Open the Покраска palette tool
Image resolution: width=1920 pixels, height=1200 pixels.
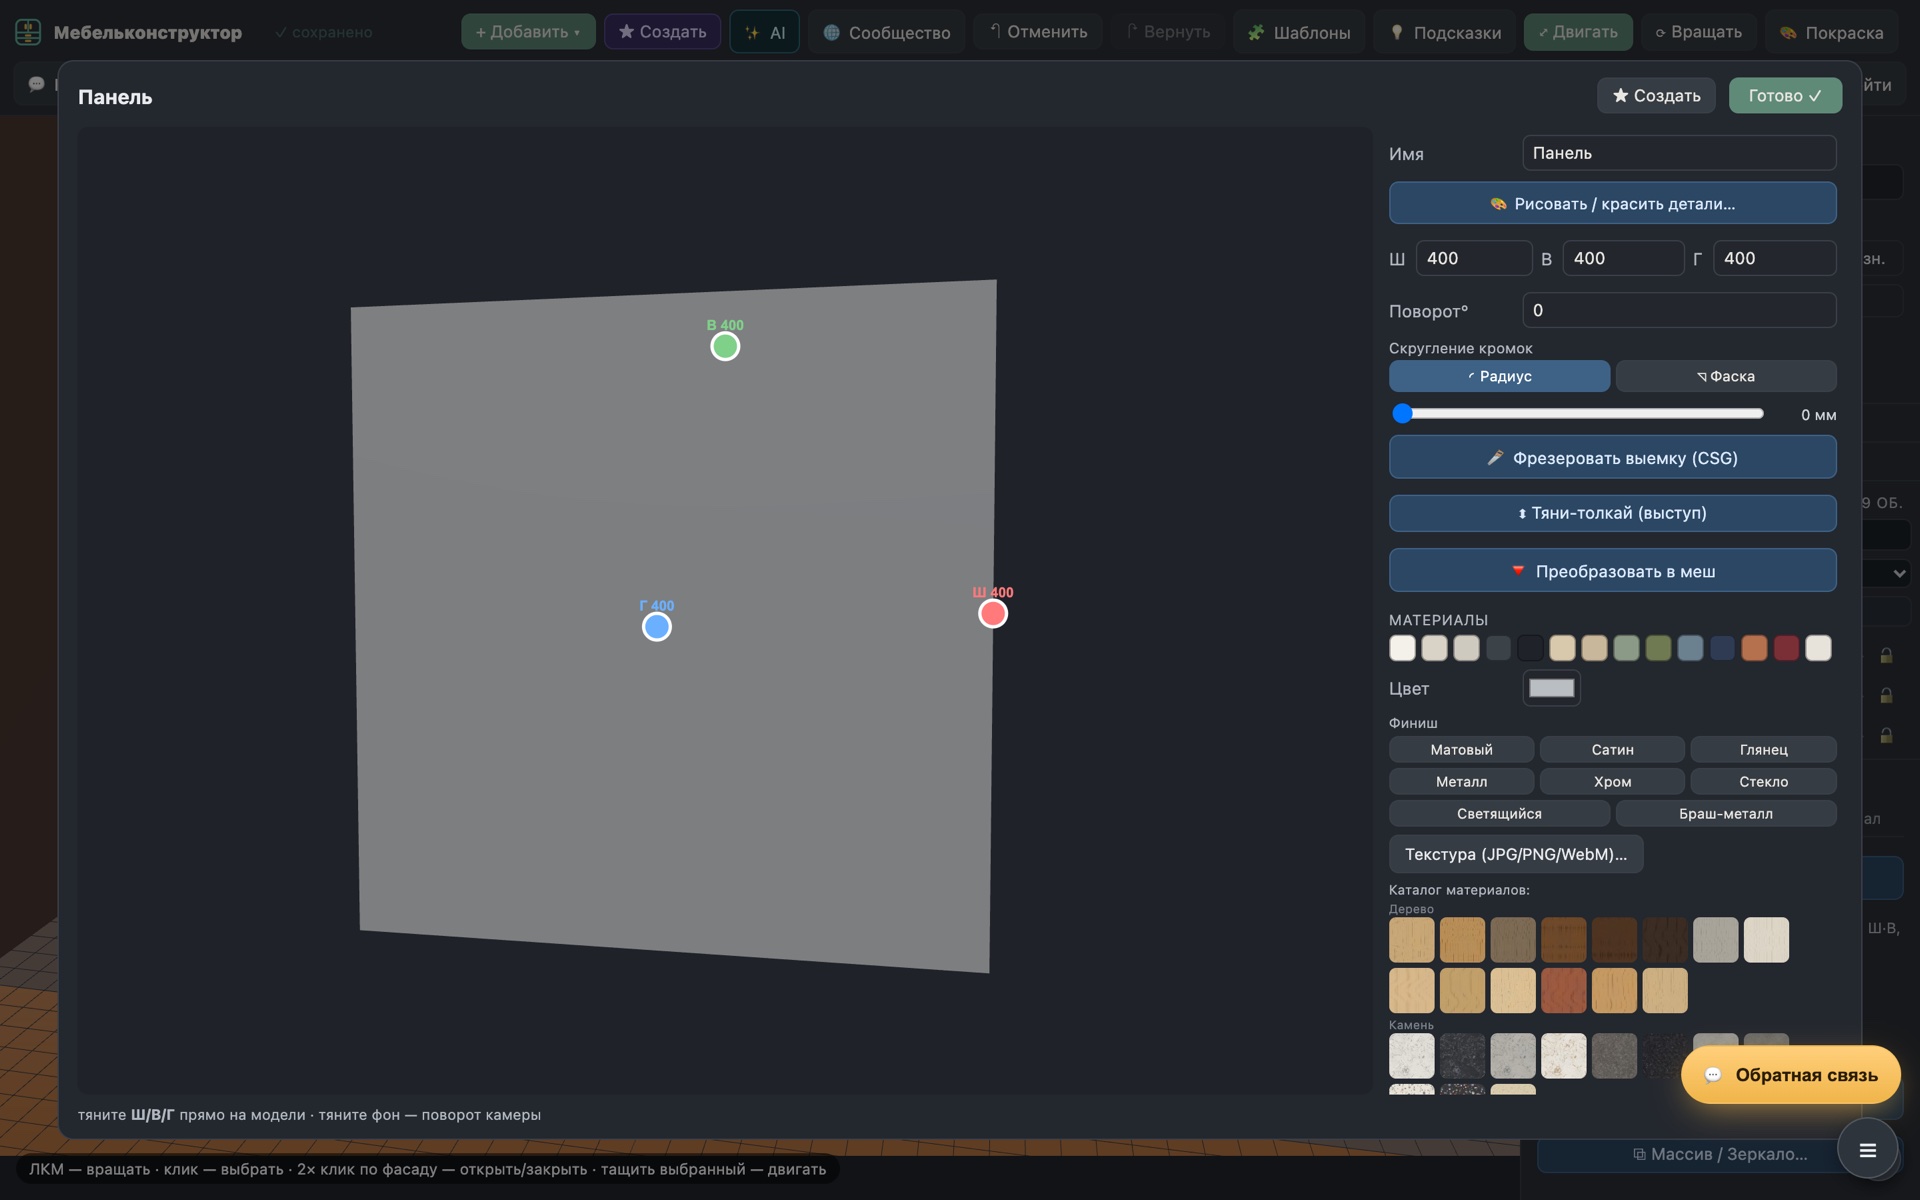(x=1831, y=32)
